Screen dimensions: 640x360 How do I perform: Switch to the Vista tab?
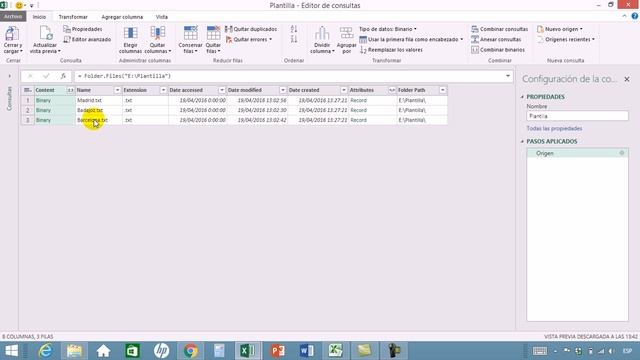tap(162, 17)
